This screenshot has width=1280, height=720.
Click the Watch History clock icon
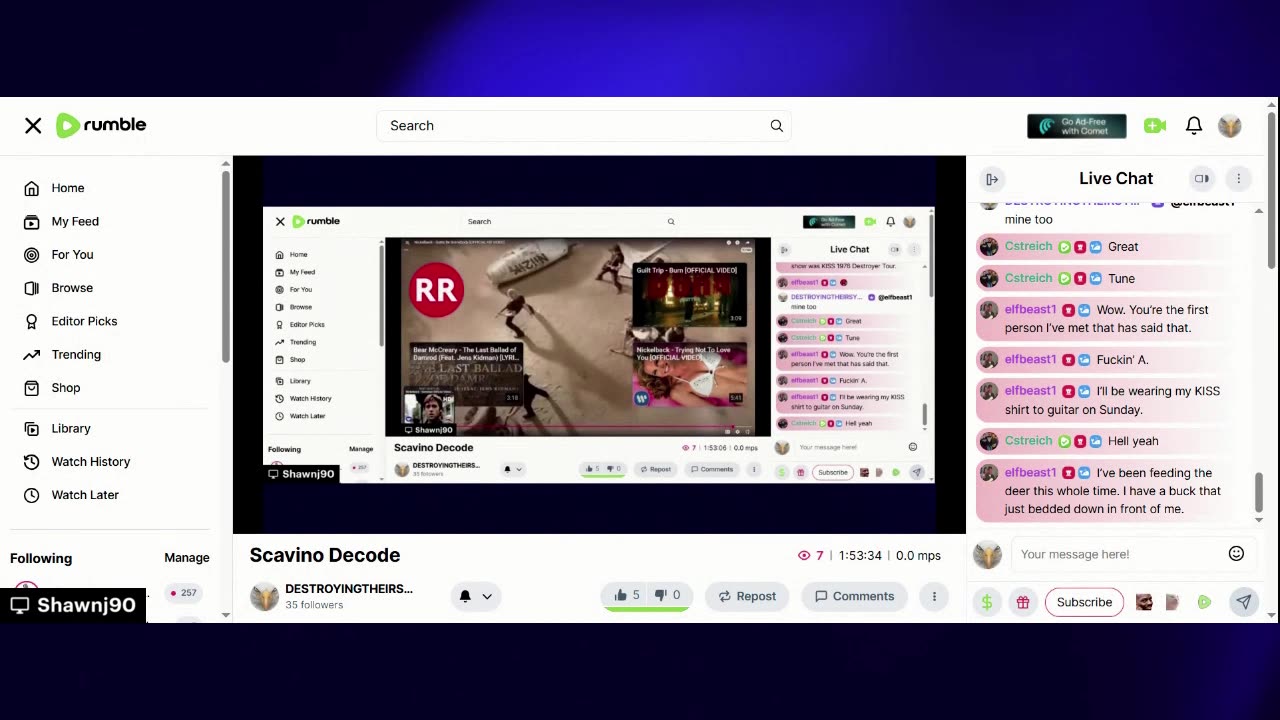pos(32,462)
